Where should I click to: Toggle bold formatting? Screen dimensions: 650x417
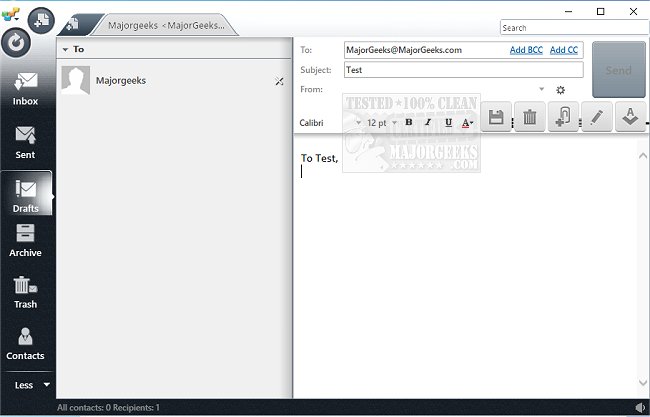(409, 122)
